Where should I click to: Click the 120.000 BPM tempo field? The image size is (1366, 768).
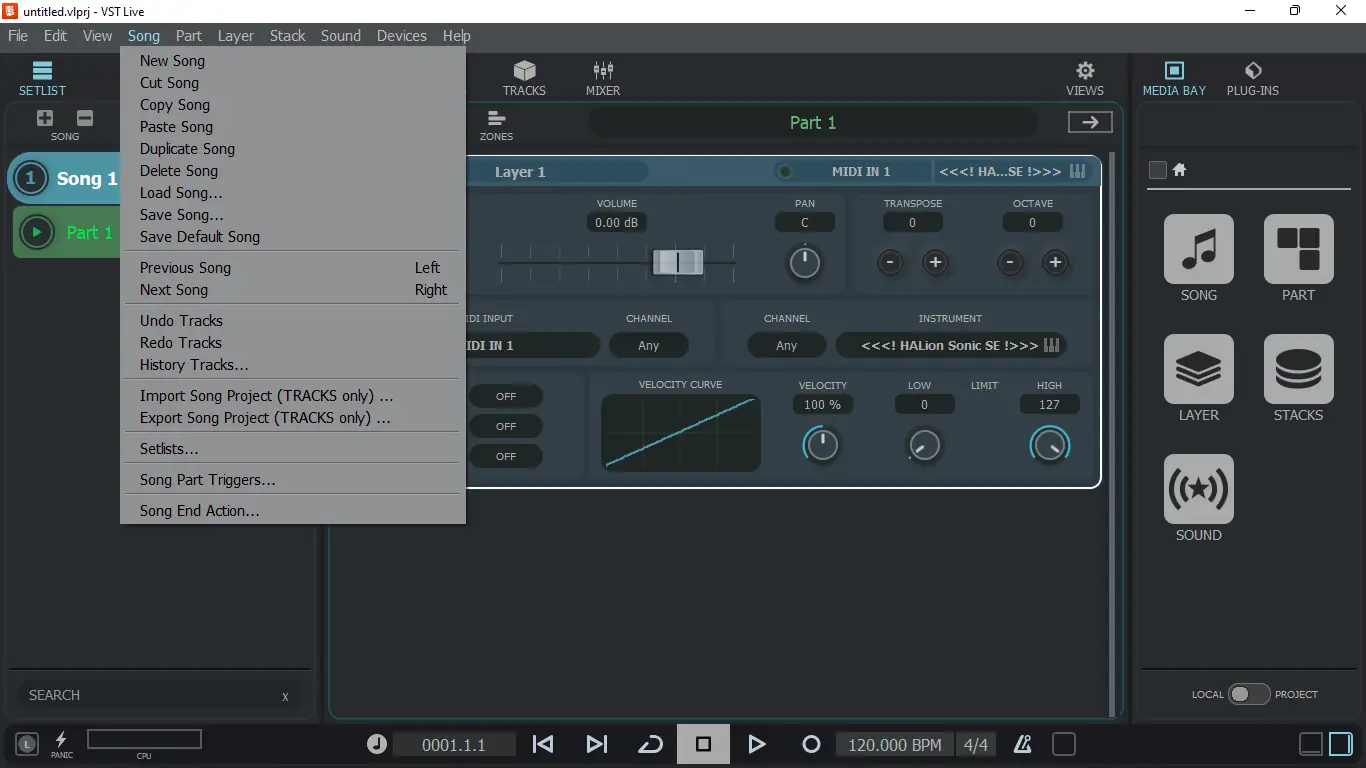[x=894, y=745]
